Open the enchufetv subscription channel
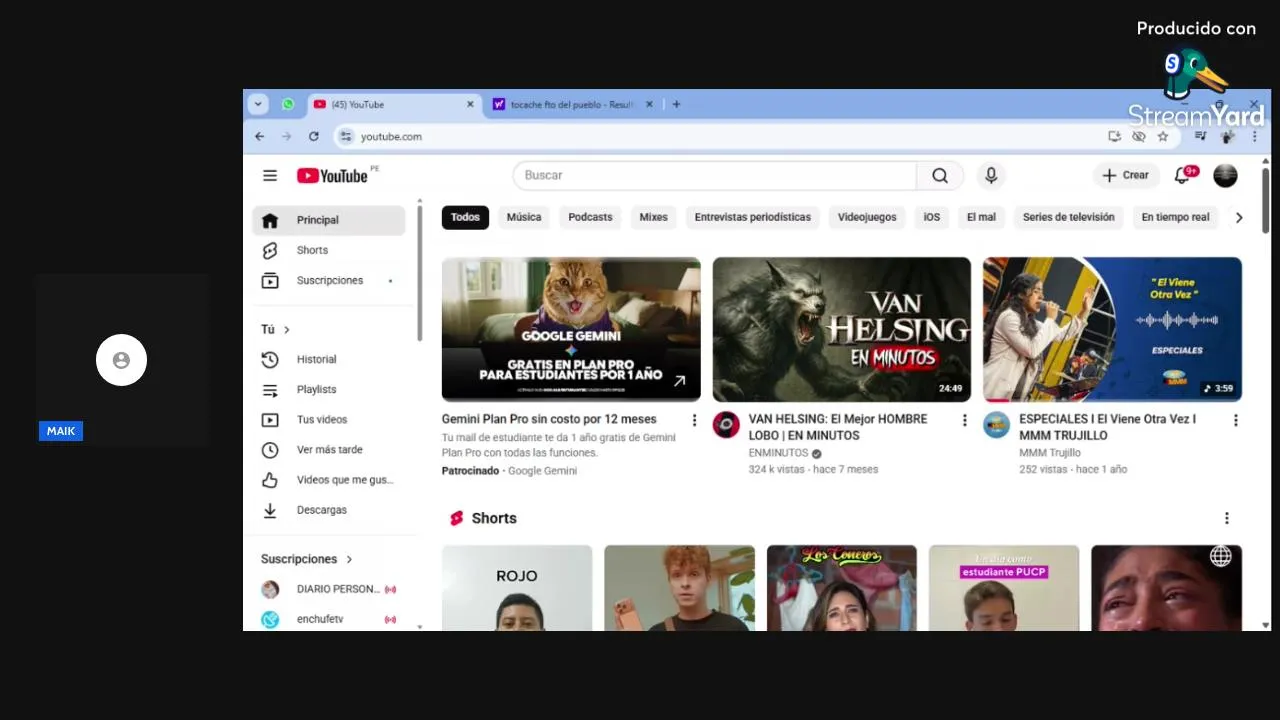Viewport: 1280px width, 720px height. coord(329,619)
